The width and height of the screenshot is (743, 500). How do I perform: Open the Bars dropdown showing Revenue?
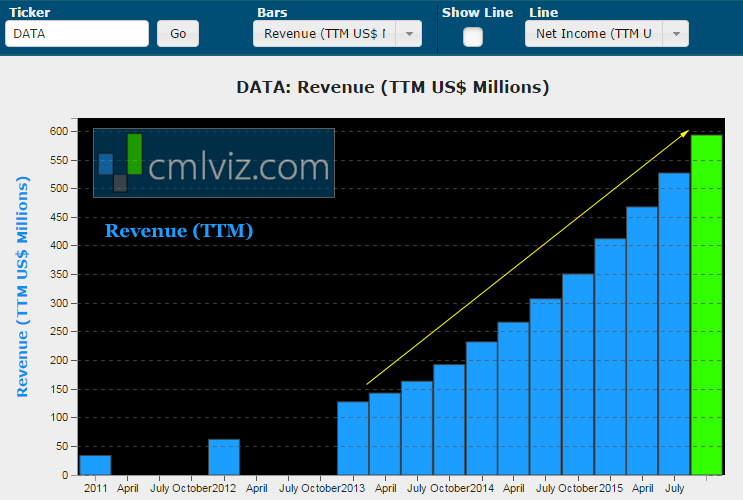(x=337, y=34)
